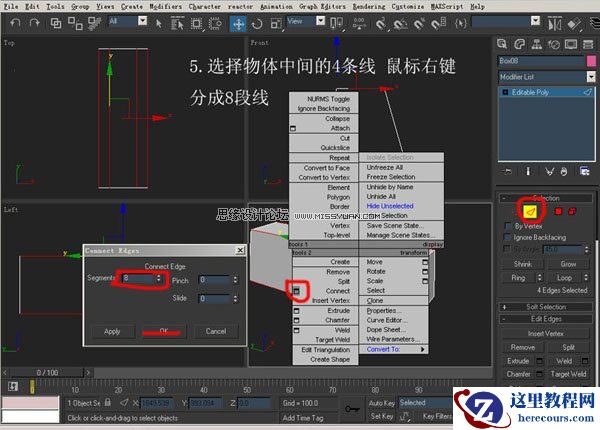
Task: Click the Mirror tool icon
Action: coord(554,24)
